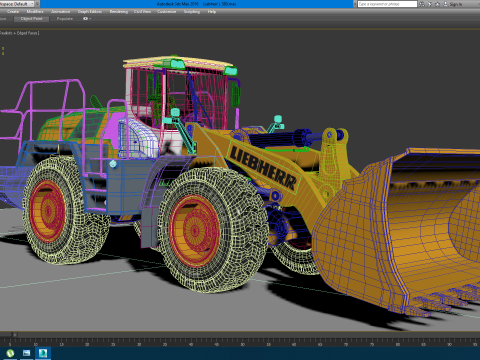
Task: Open the image viewer taskbar icon
Action: click(x=26, y=353)
